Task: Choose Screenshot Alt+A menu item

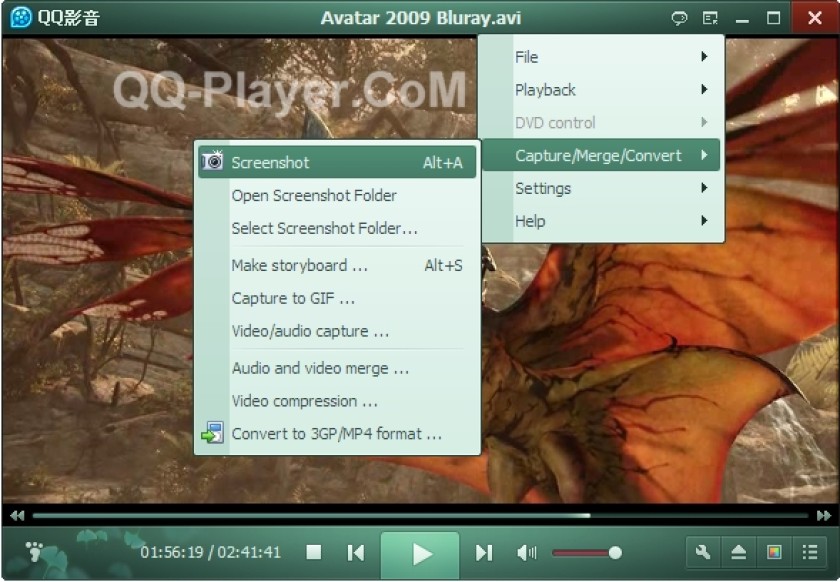Action: pos(337,162)
